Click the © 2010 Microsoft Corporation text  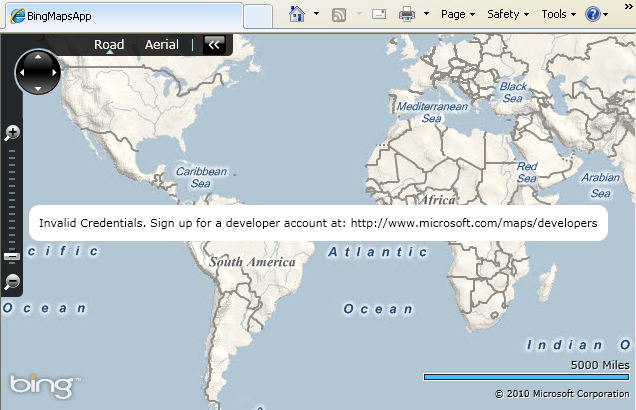(562, 394)
